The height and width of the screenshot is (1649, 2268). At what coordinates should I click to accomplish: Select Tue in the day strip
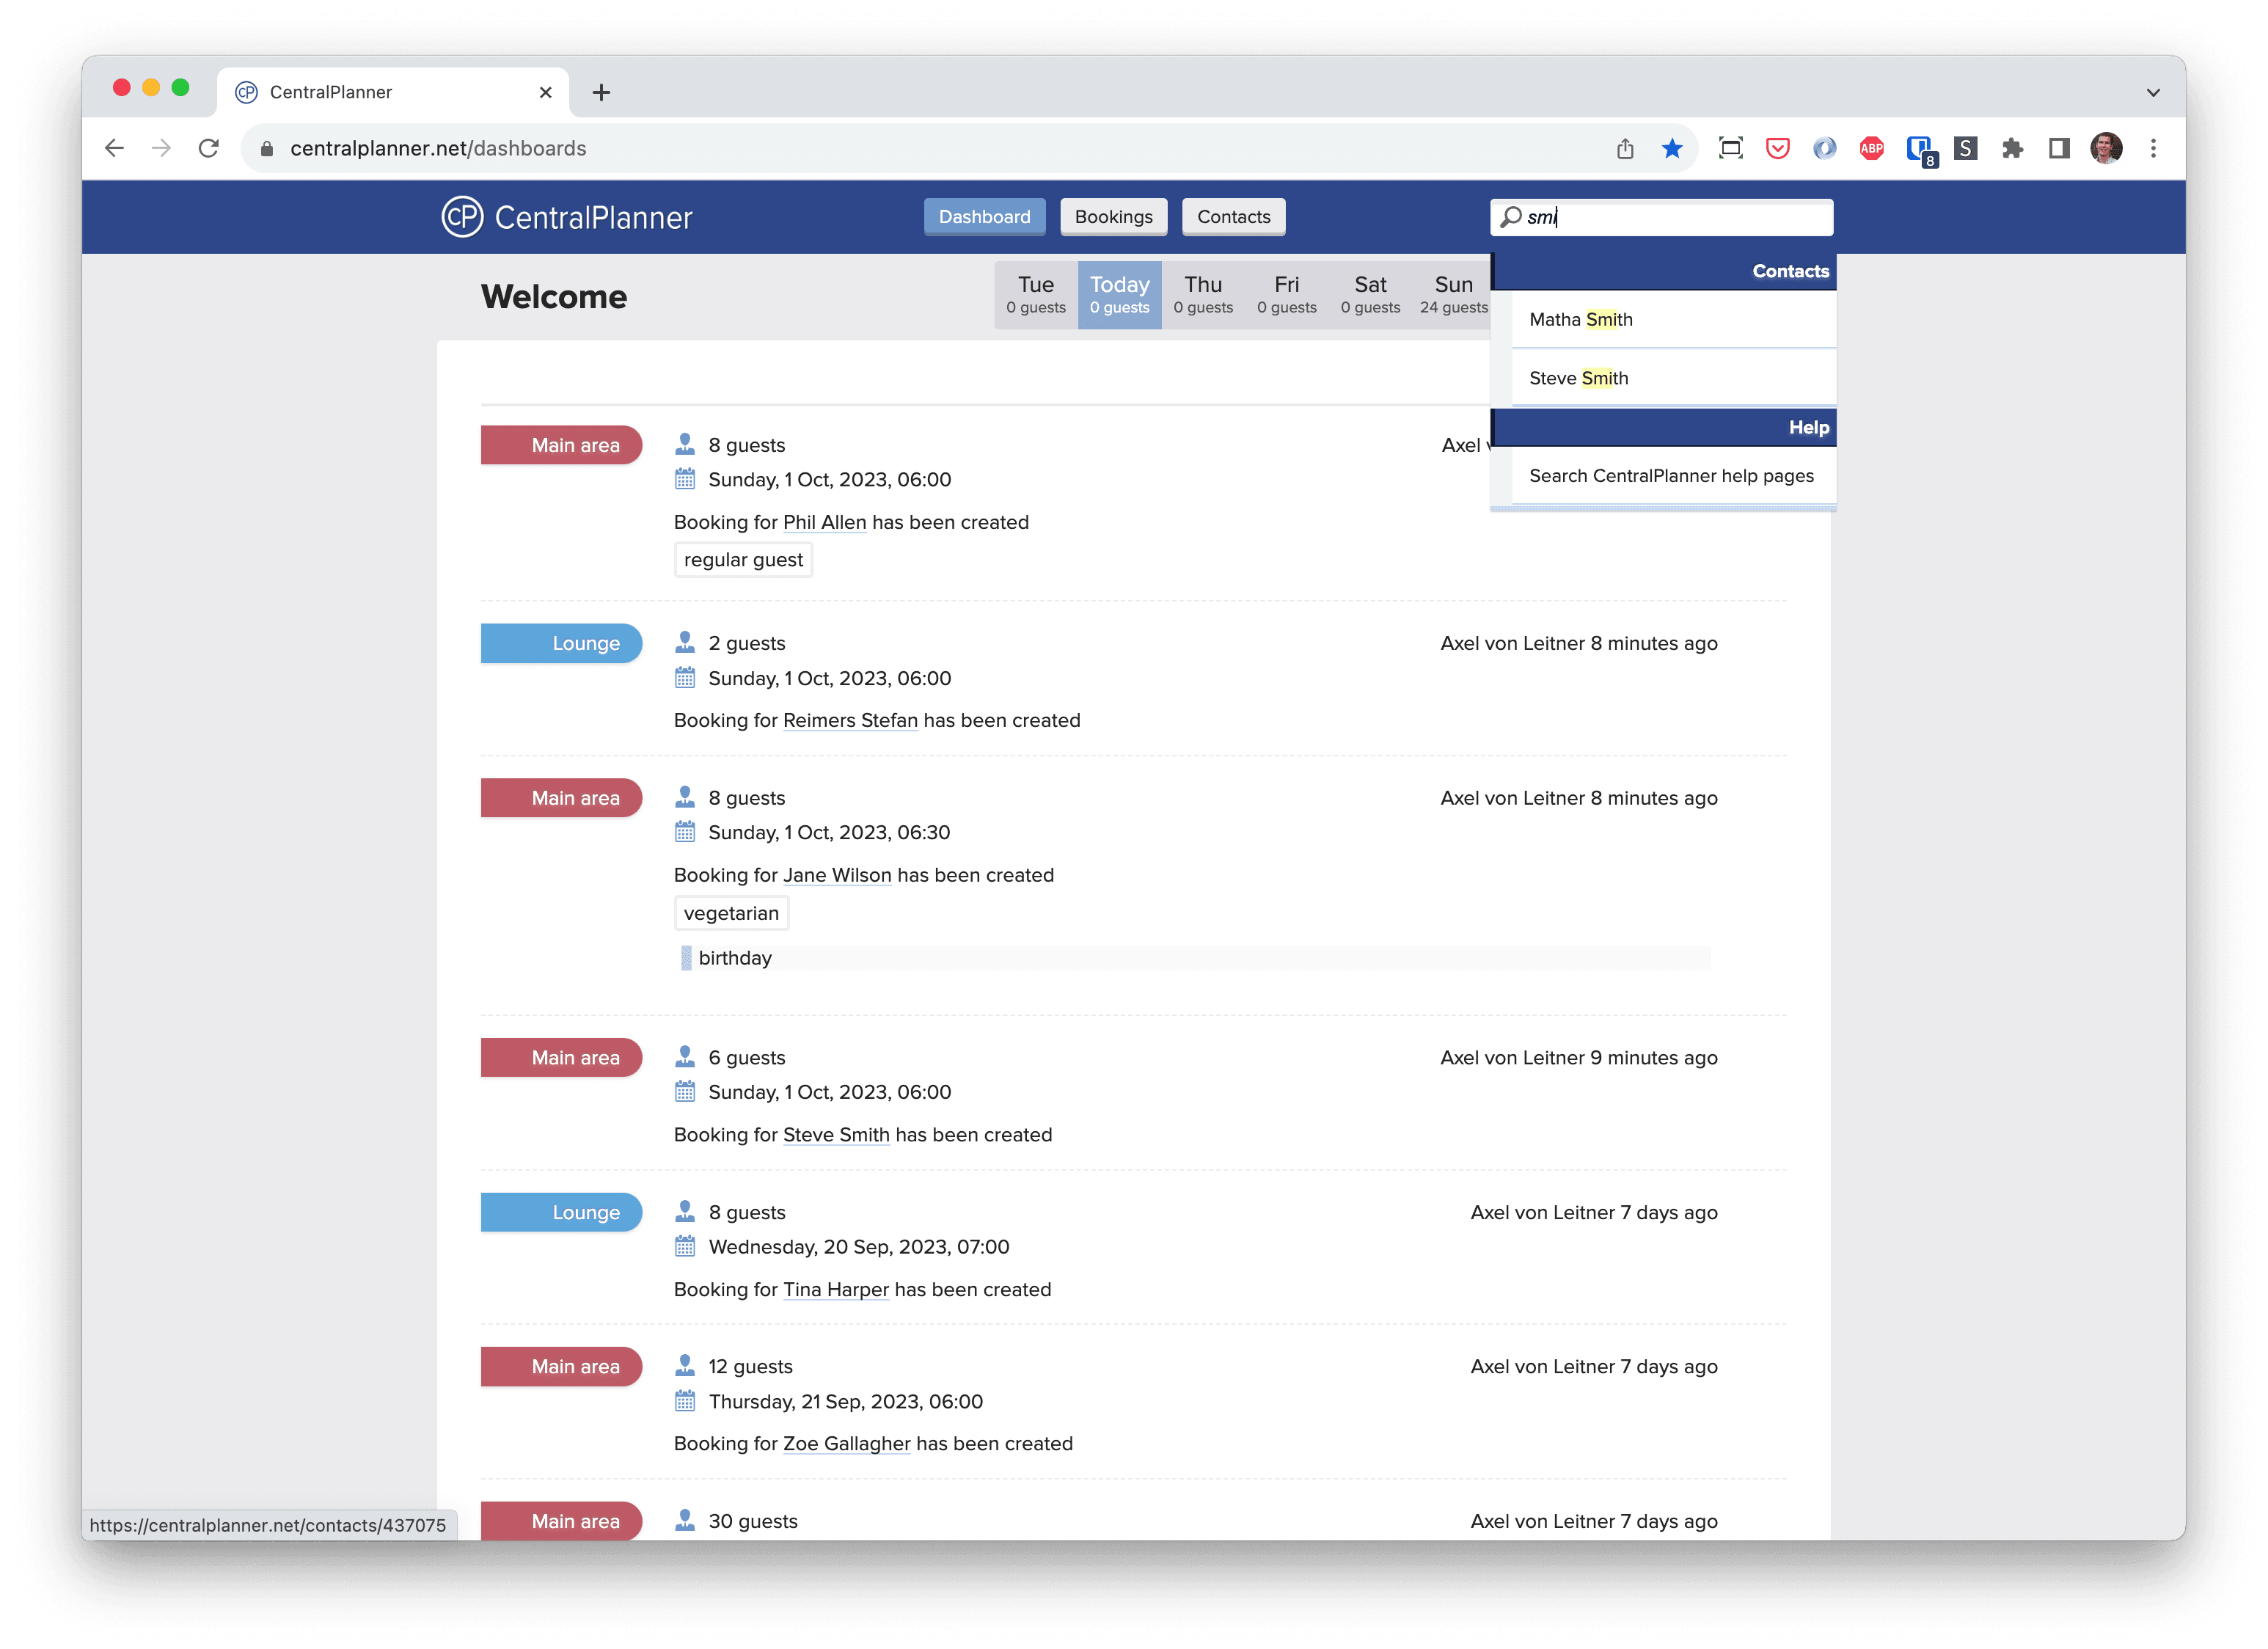click(x=1035, y=294)
